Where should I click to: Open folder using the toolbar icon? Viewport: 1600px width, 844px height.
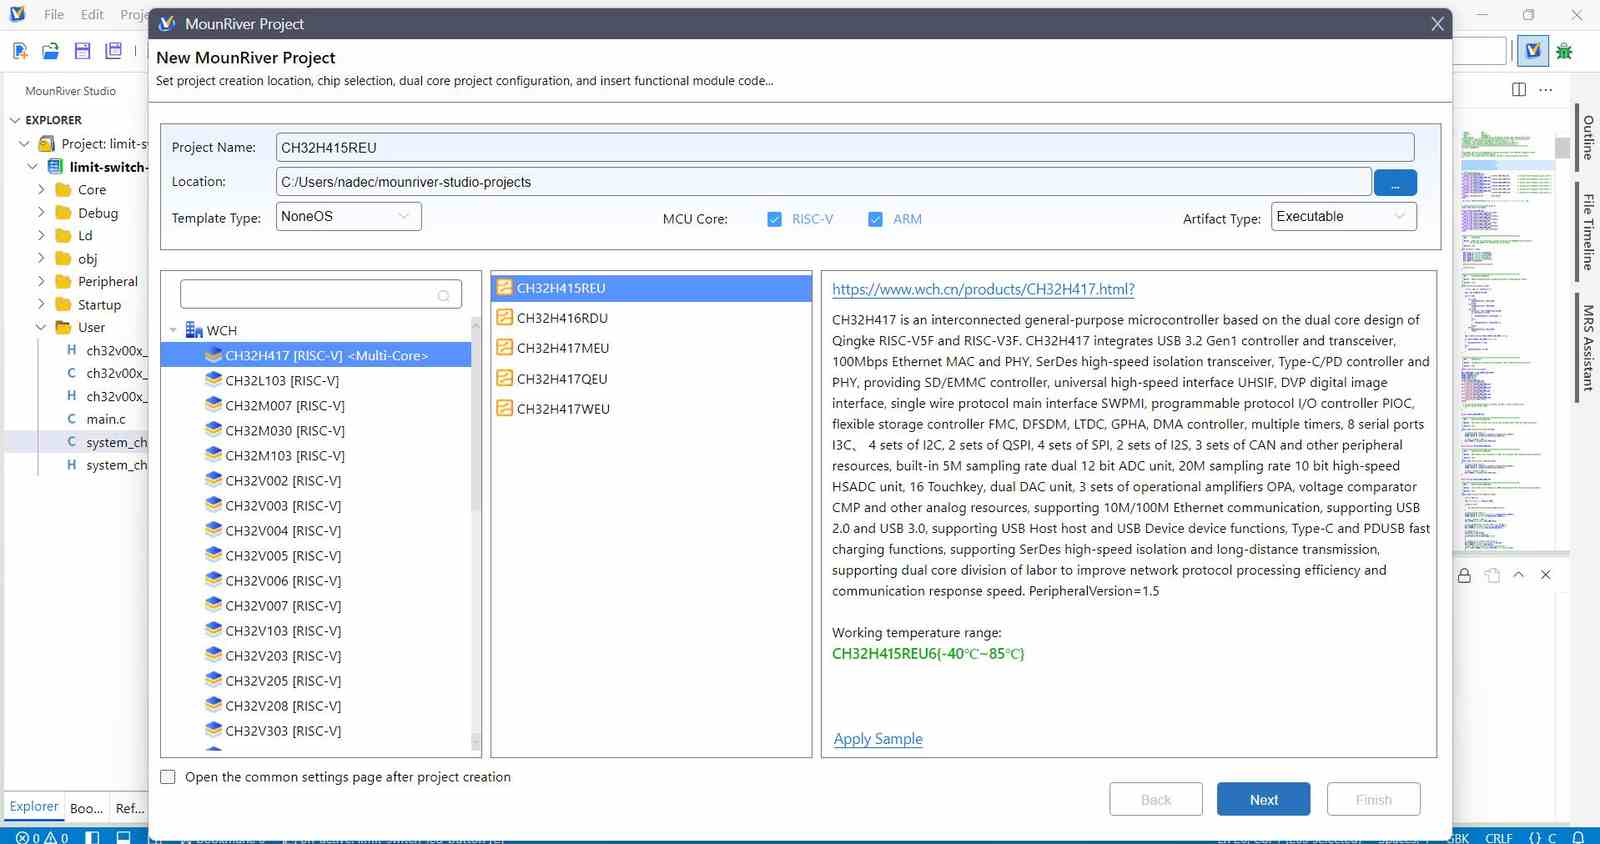50,50
